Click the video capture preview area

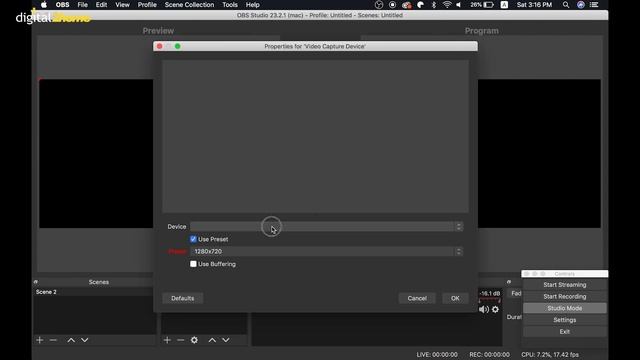315,136
